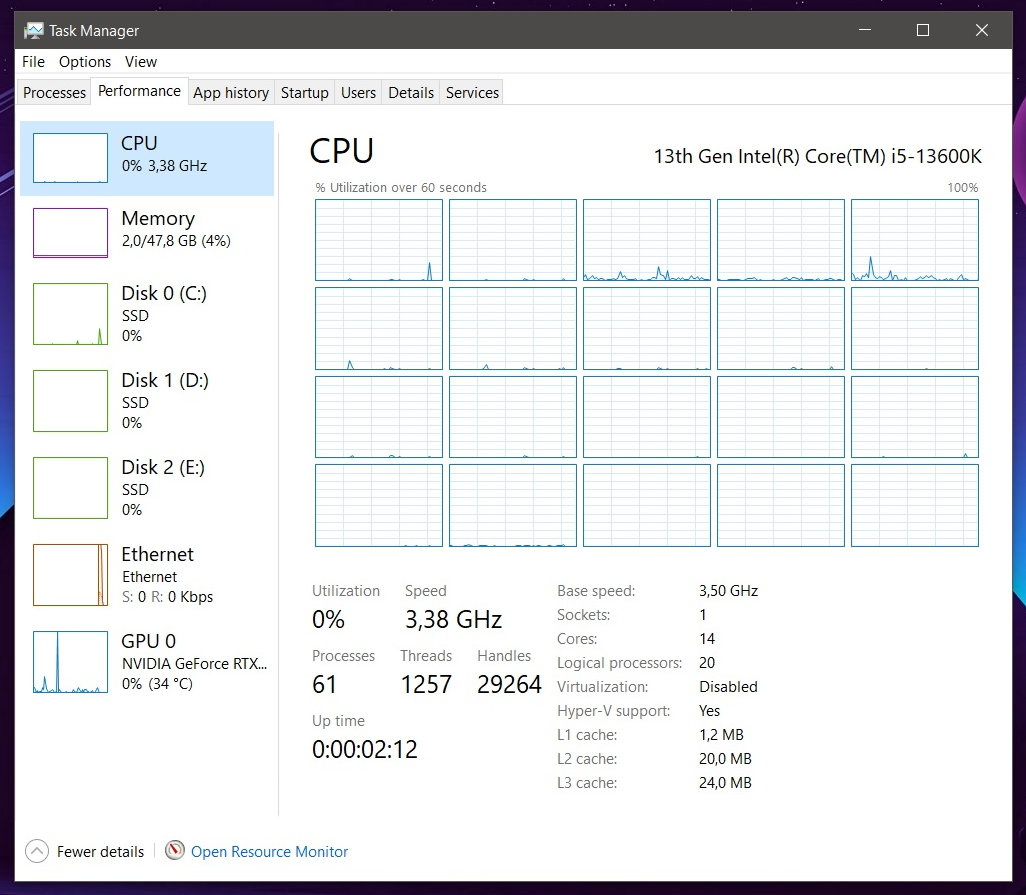Select the CPU mini graph thumbnail

[x=70, y=158]
